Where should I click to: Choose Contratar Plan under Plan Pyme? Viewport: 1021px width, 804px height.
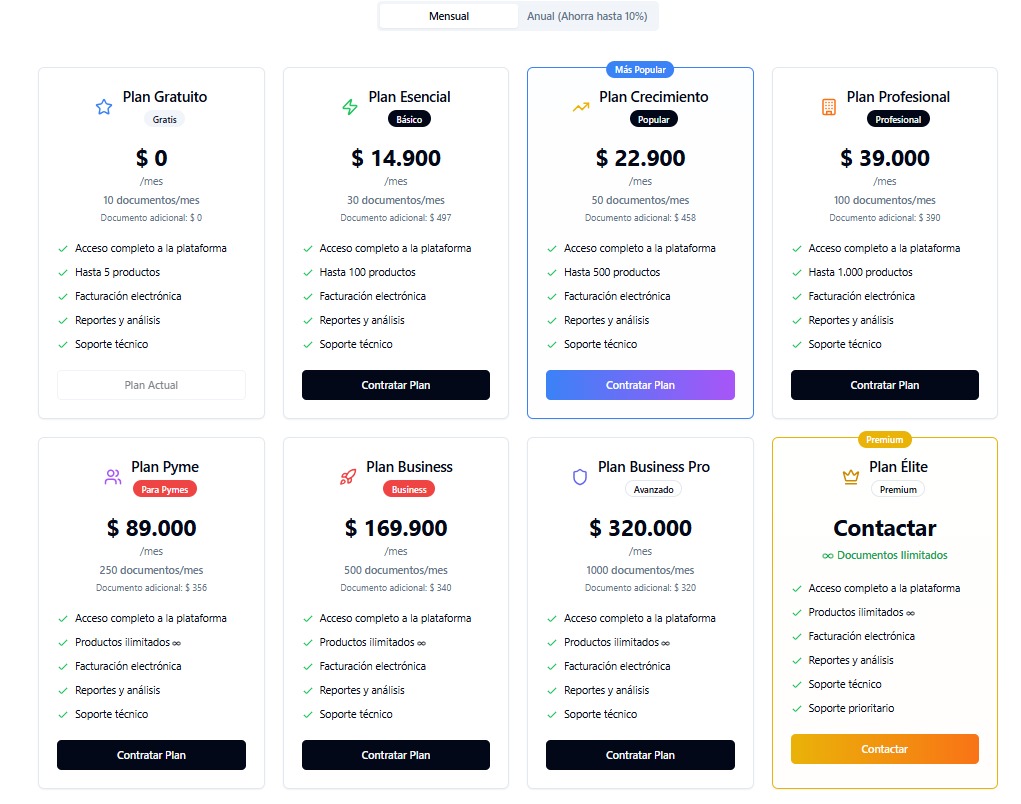[x=151, y=755]
